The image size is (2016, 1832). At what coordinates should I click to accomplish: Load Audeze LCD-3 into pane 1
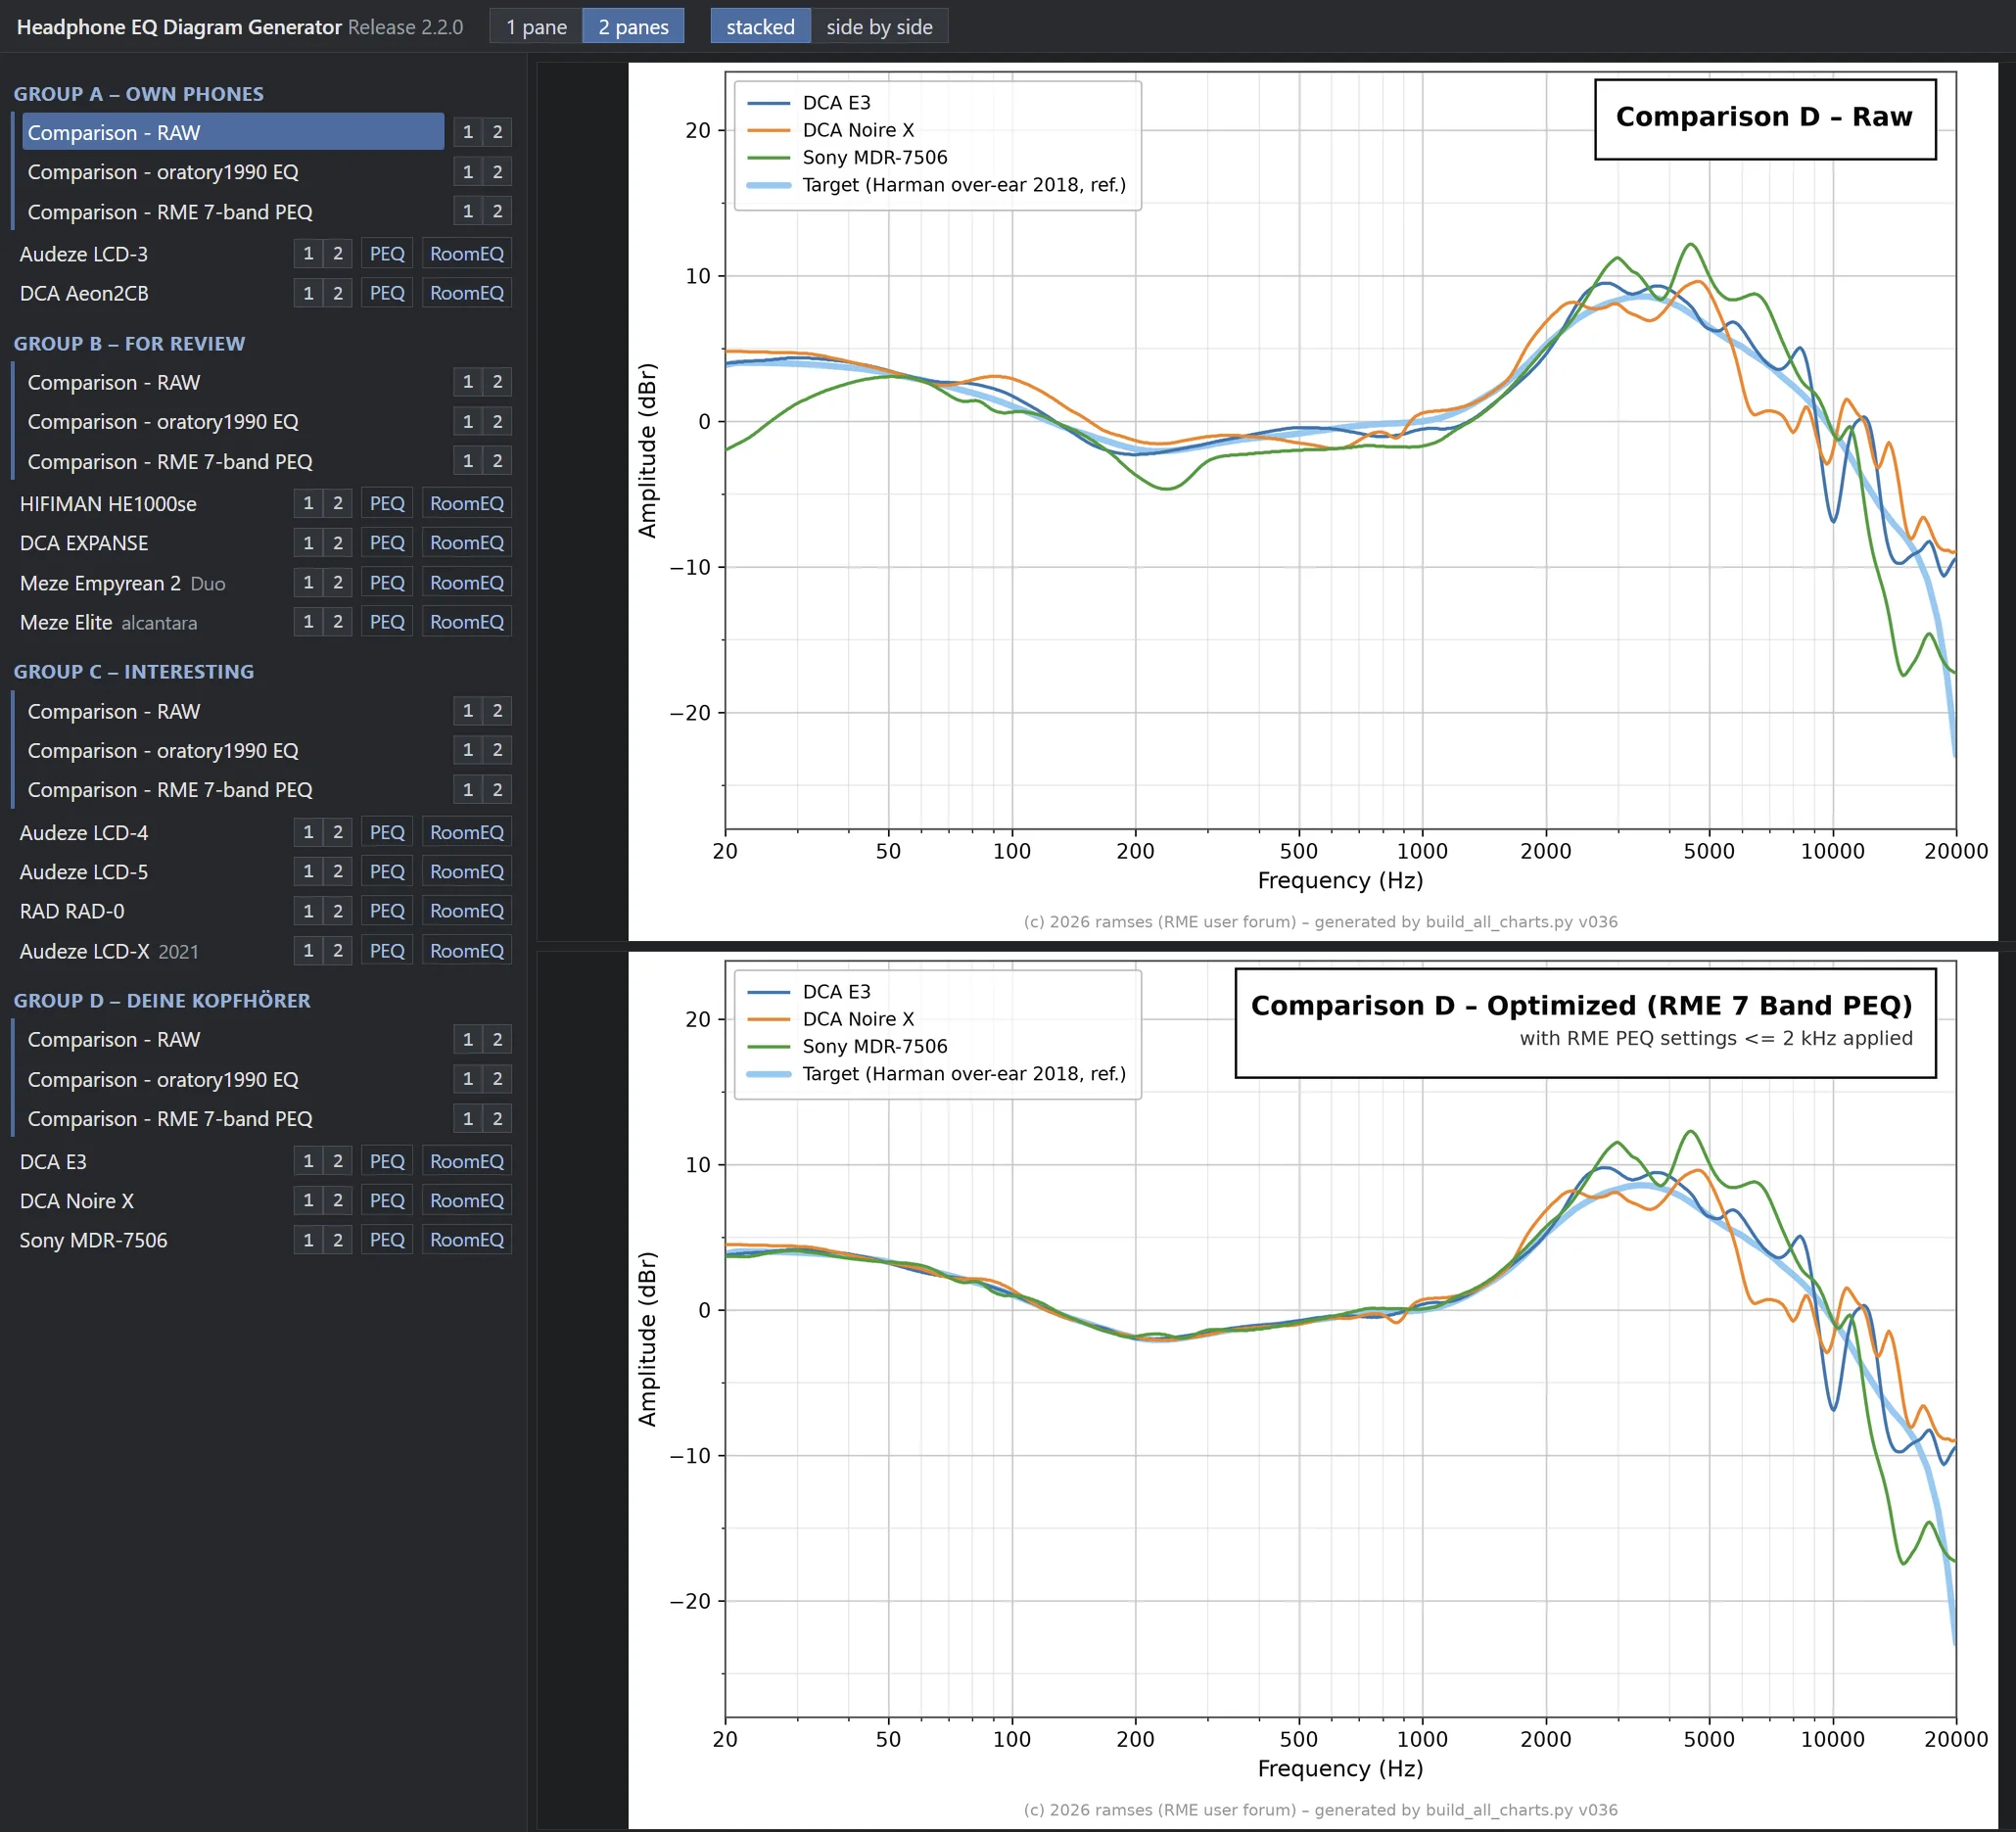[308, 254]
